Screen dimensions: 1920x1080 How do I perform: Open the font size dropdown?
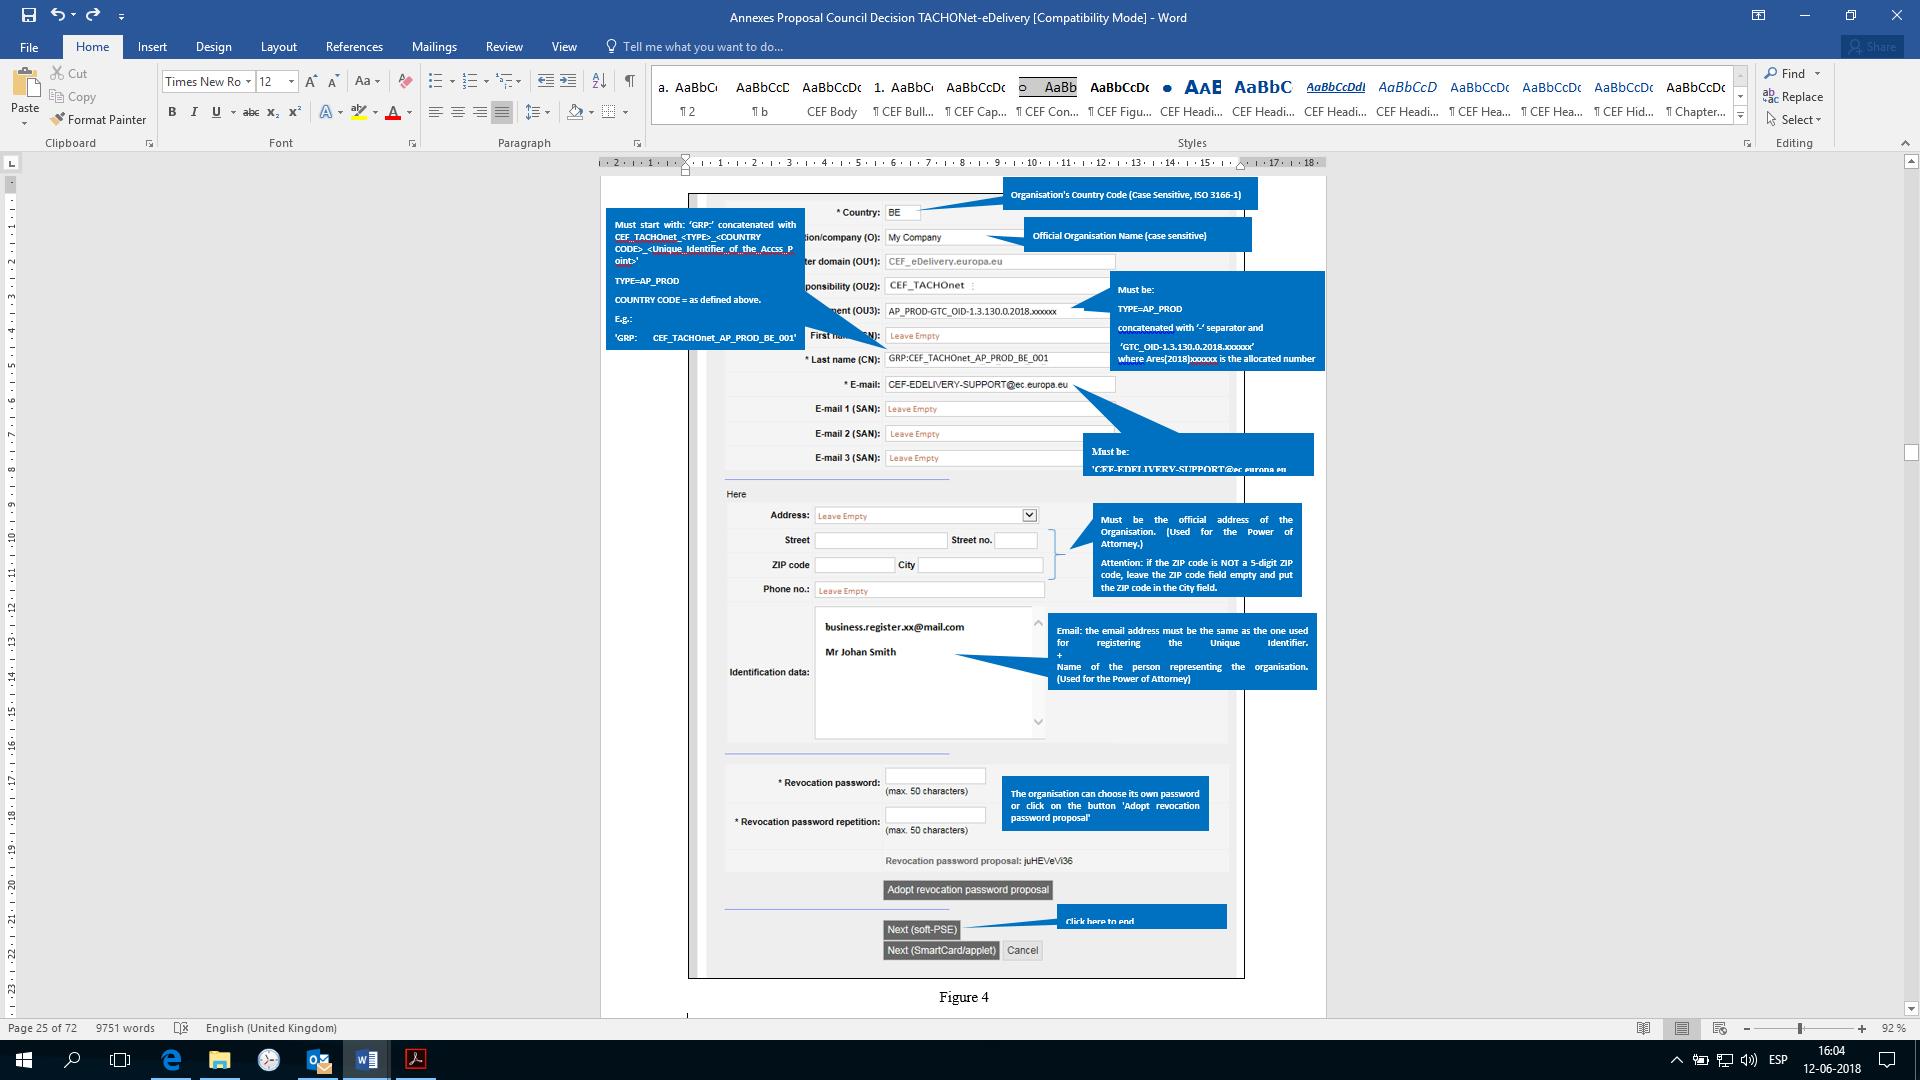(x=291, y=82)
